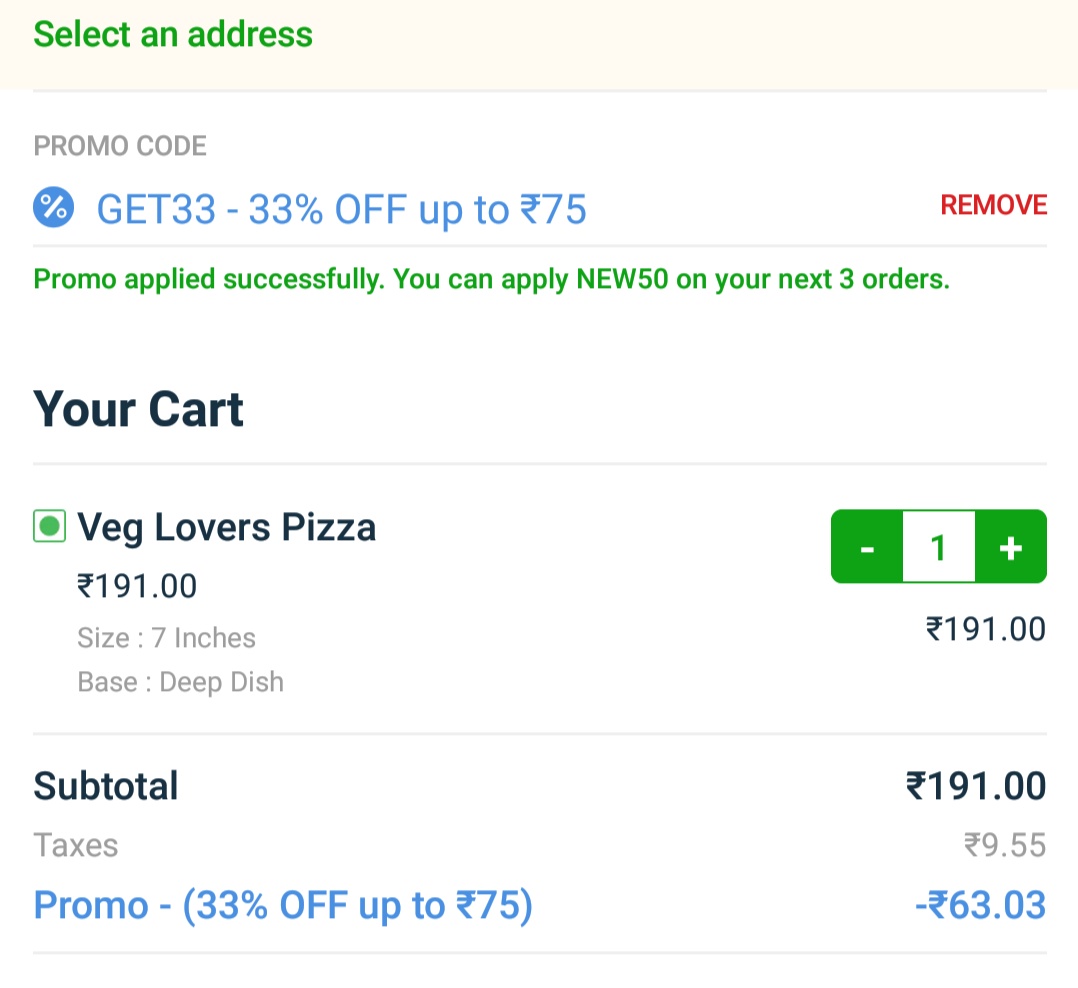Tap the promo applied success message
1078x988 pixels.
click(x=491, y=279)
